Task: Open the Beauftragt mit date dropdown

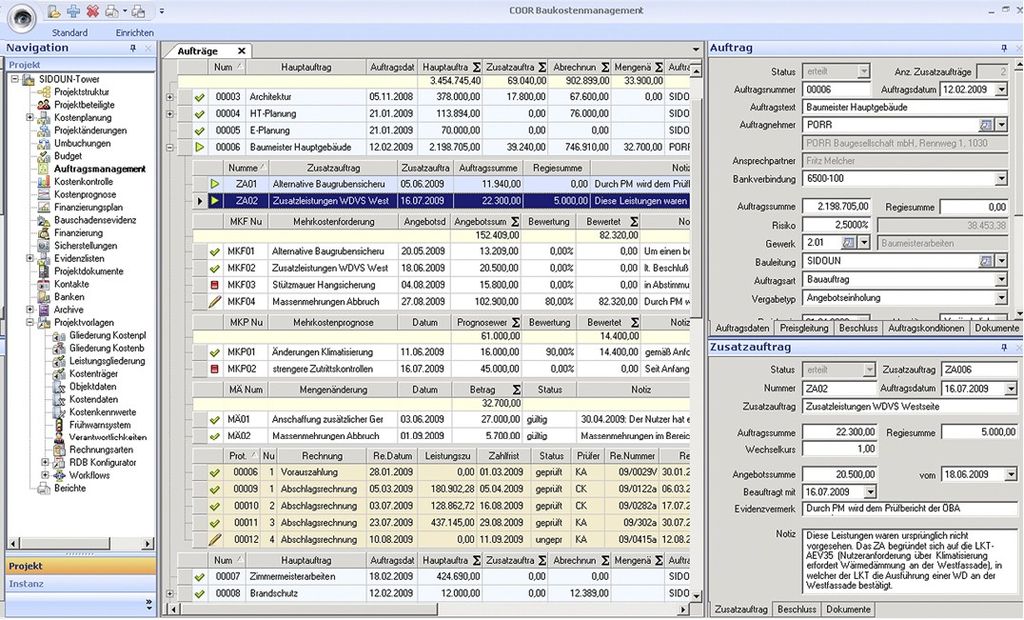Action: [x=871, y=492]
